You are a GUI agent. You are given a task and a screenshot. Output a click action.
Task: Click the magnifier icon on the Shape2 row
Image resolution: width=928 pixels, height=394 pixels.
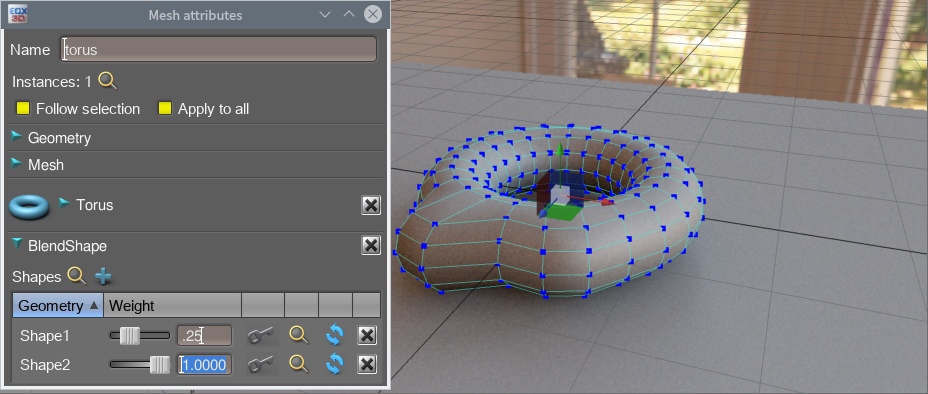[x=299, y=364]
